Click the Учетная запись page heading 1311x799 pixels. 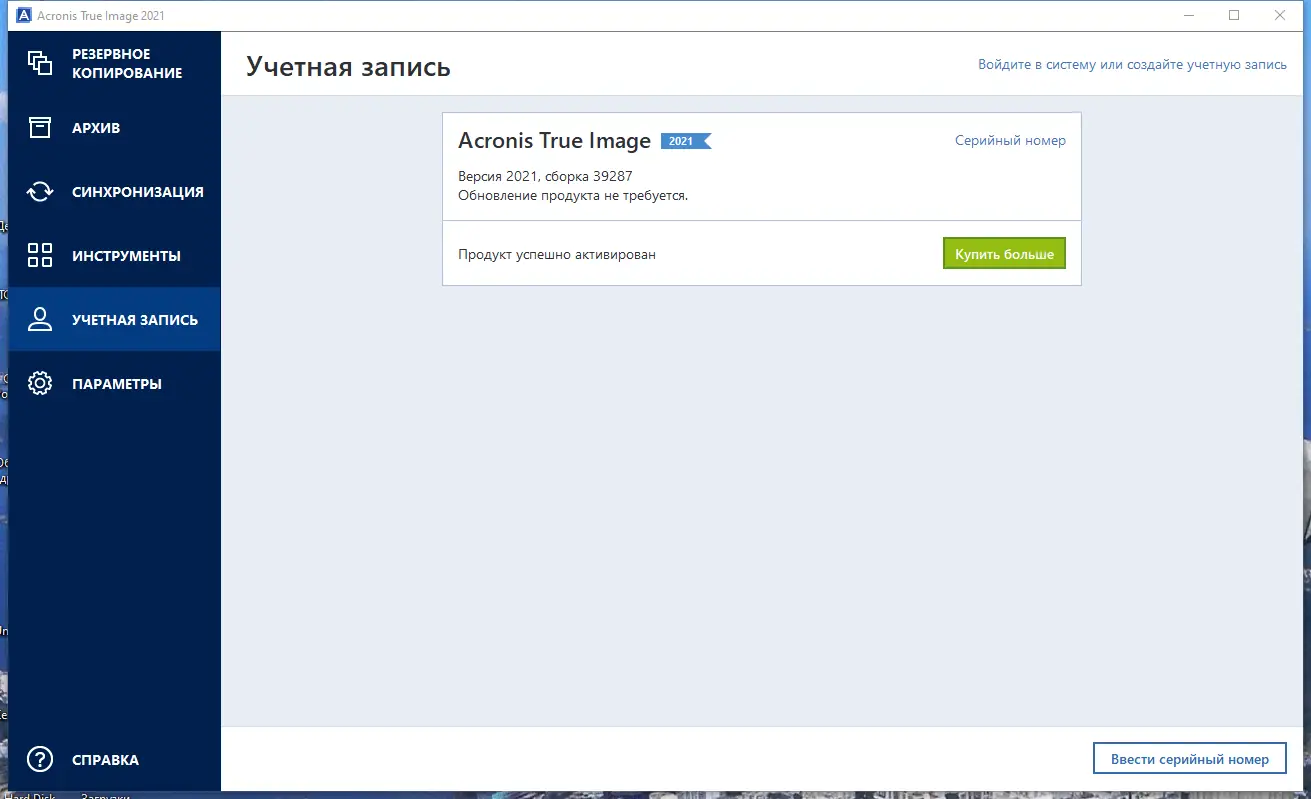[x=348, y=66]
